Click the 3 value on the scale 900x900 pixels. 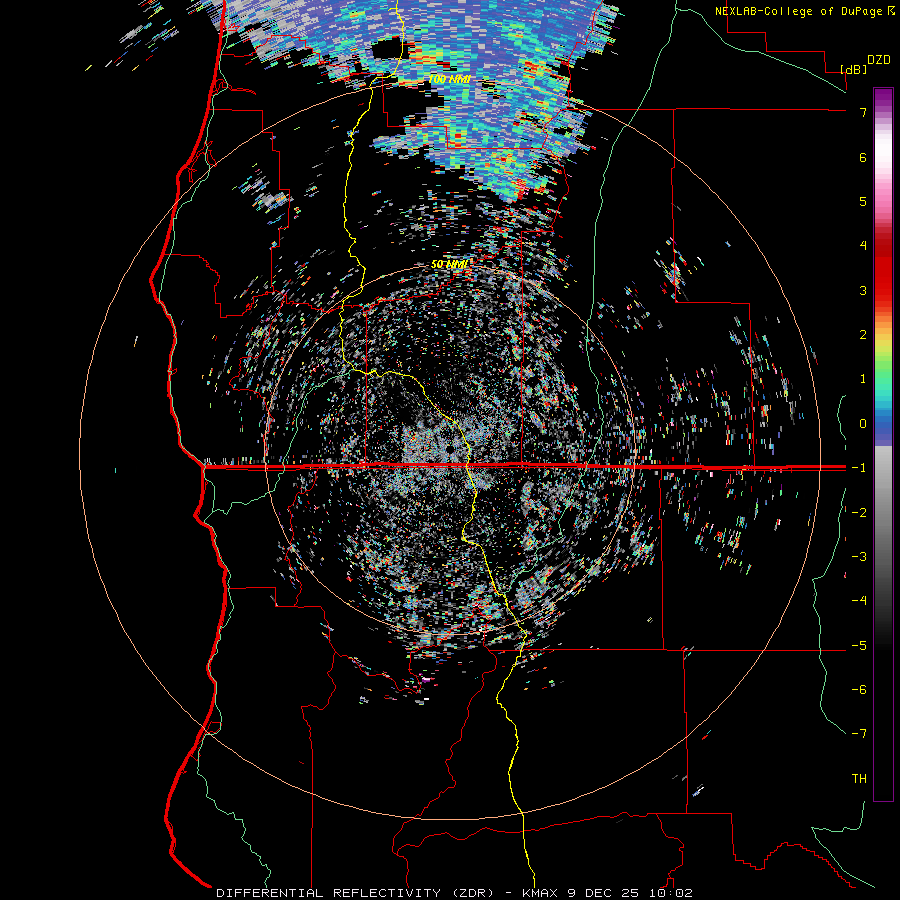click(x=863, y=290)
